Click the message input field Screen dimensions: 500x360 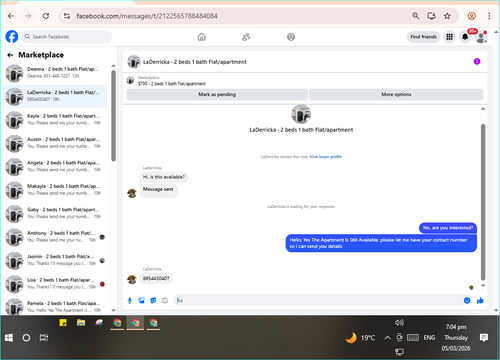tap(318, 301)
